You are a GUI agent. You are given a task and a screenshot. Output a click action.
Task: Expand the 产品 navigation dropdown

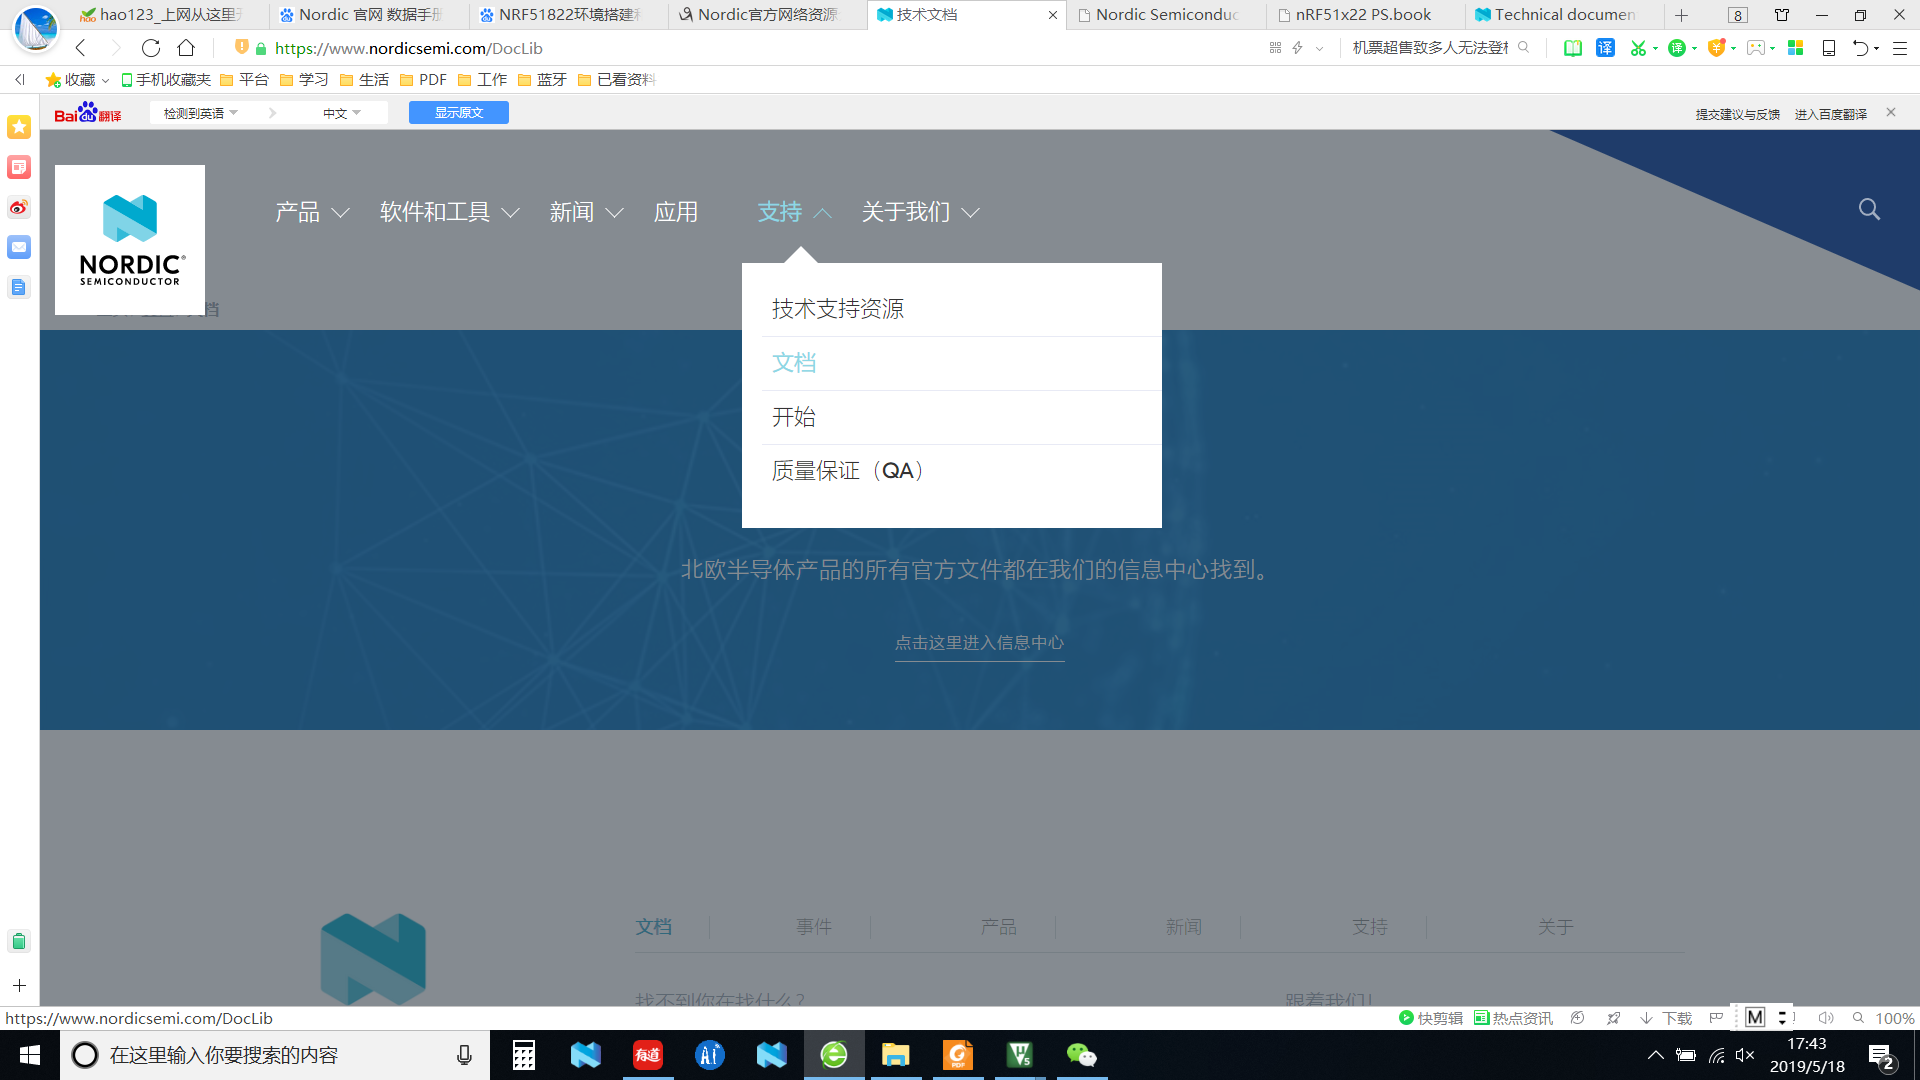coord(312,212)
